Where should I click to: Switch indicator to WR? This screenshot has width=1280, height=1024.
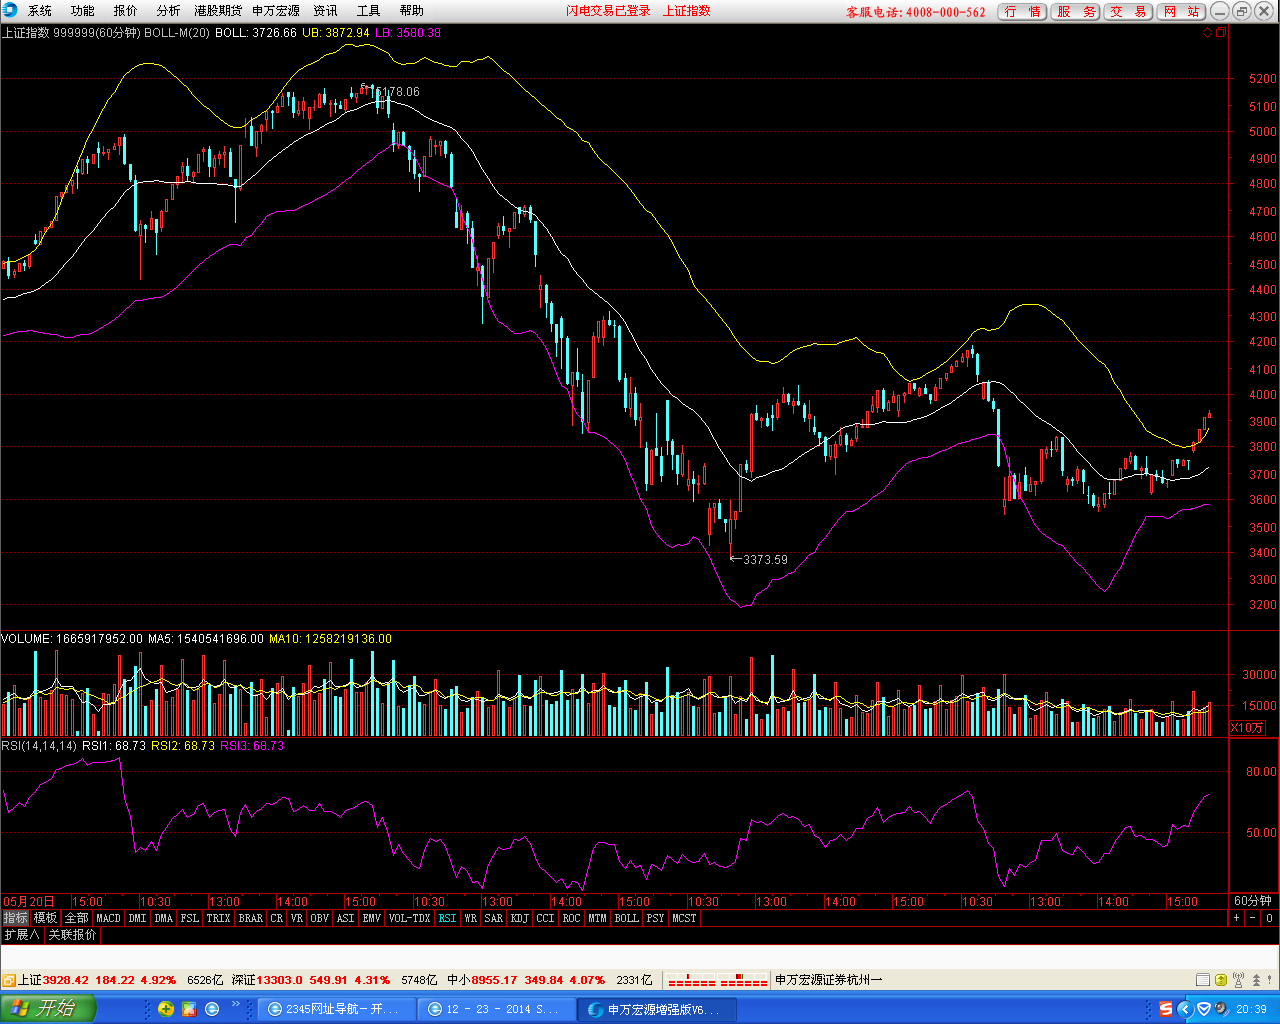pos(470,918)
